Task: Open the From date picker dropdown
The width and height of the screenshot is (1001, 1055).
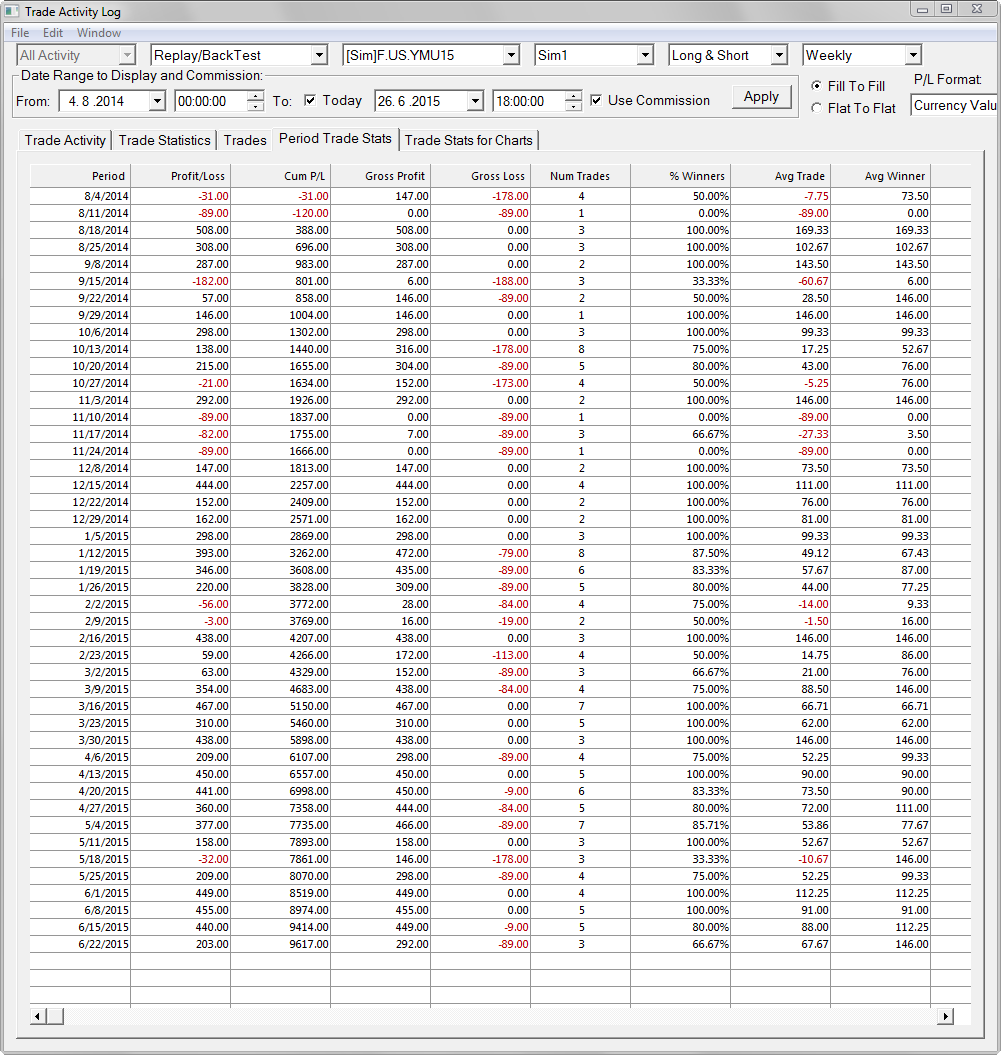Action: click(x=157, y=101)
